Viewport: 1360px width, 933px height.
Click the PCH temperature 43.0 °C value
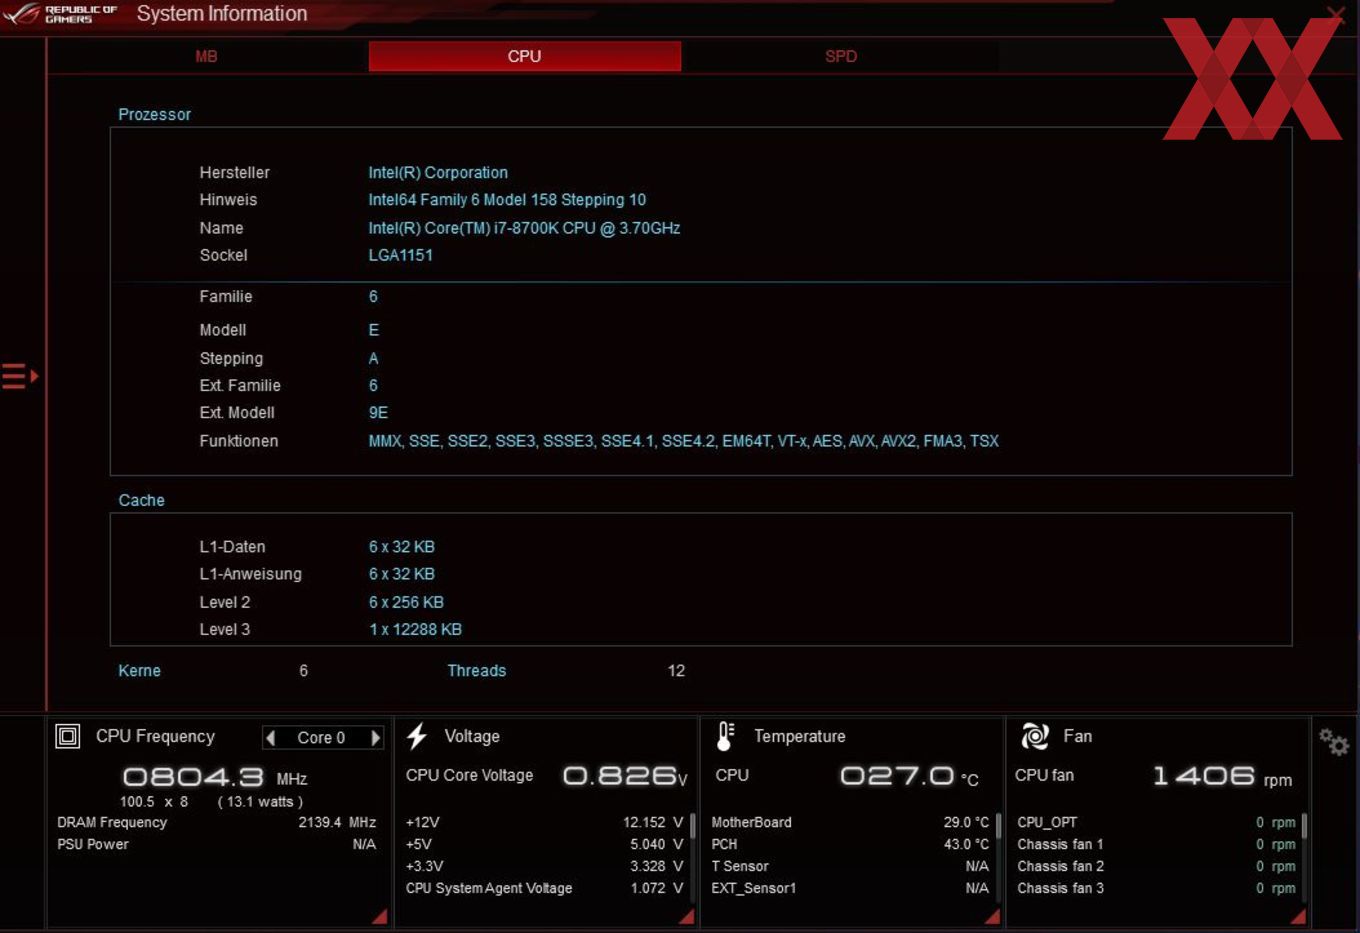tap(966, 844)
